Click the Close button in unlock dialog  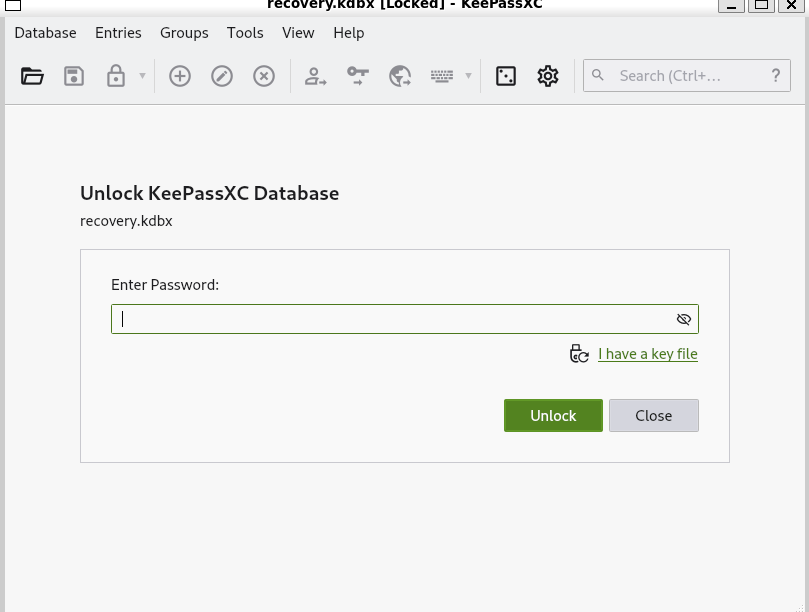[654, 415]
